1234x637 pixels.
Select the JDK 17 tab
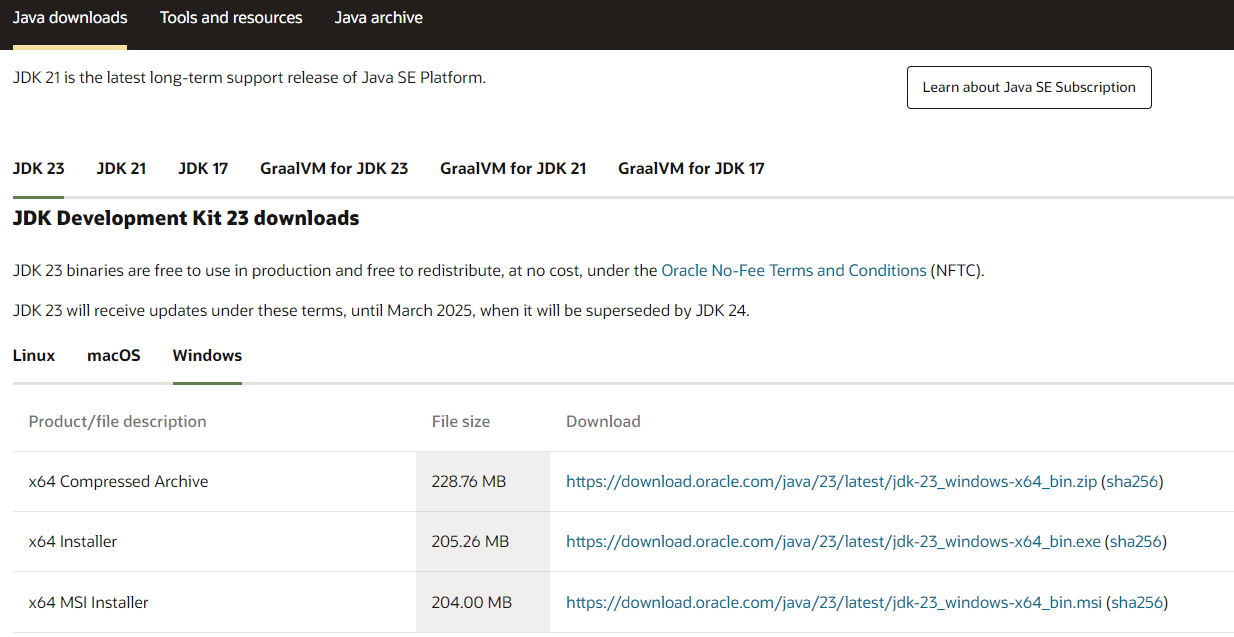click(203, 169)
